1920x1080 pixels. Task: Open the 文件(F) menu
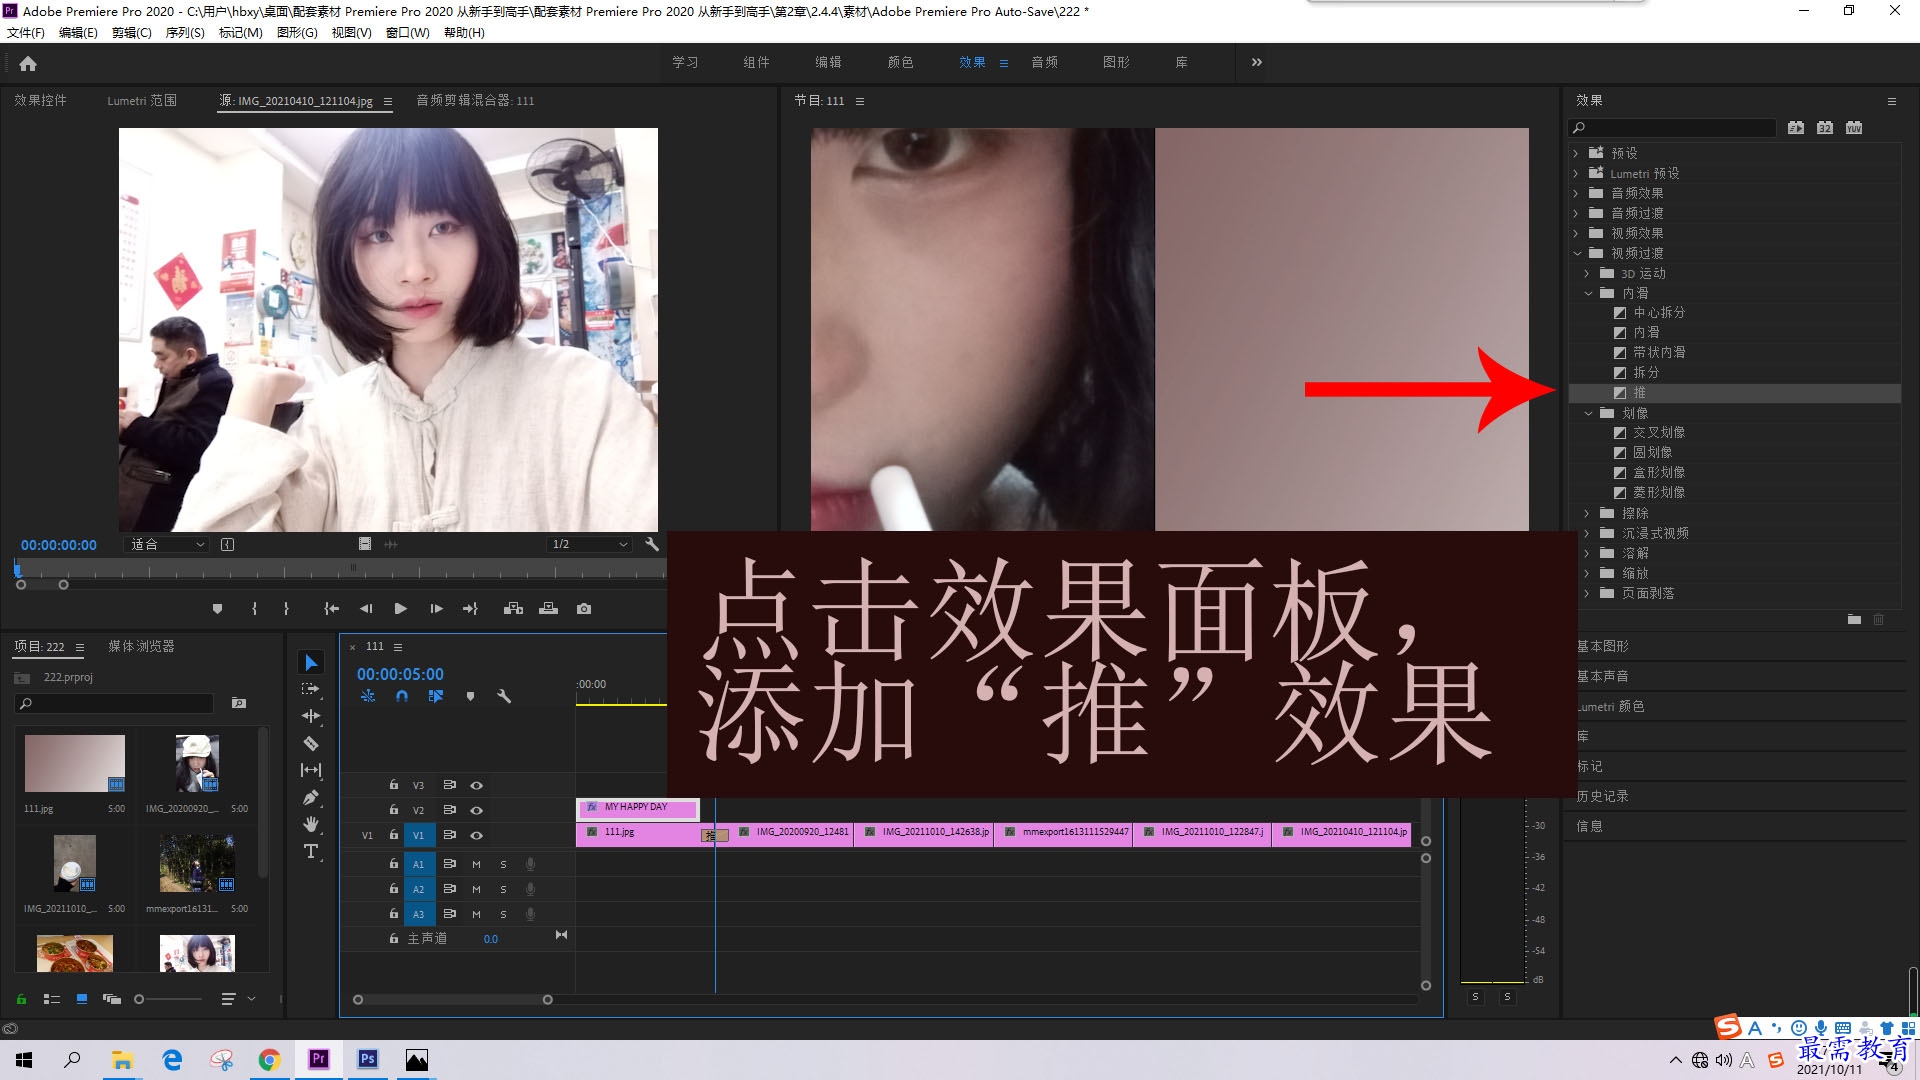[x=26, y=33]
